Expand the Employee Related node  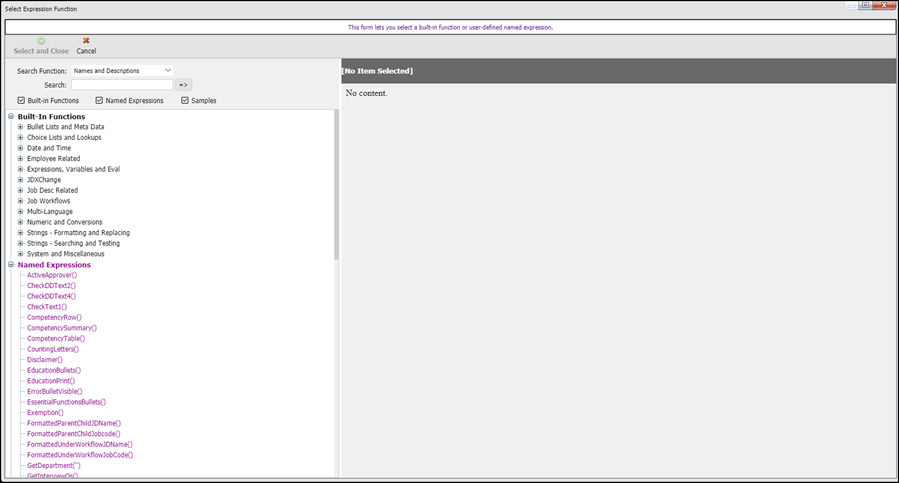pos(20,159)
